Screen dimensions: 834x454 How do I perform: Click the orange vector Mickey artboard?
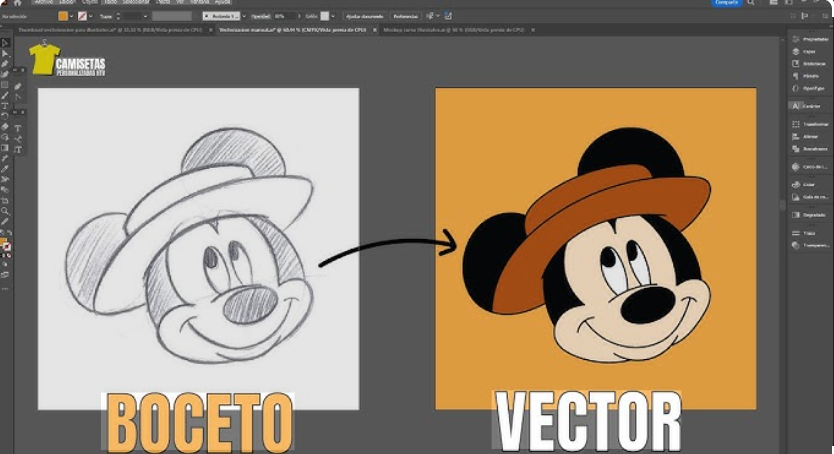[x=596, y=249]
